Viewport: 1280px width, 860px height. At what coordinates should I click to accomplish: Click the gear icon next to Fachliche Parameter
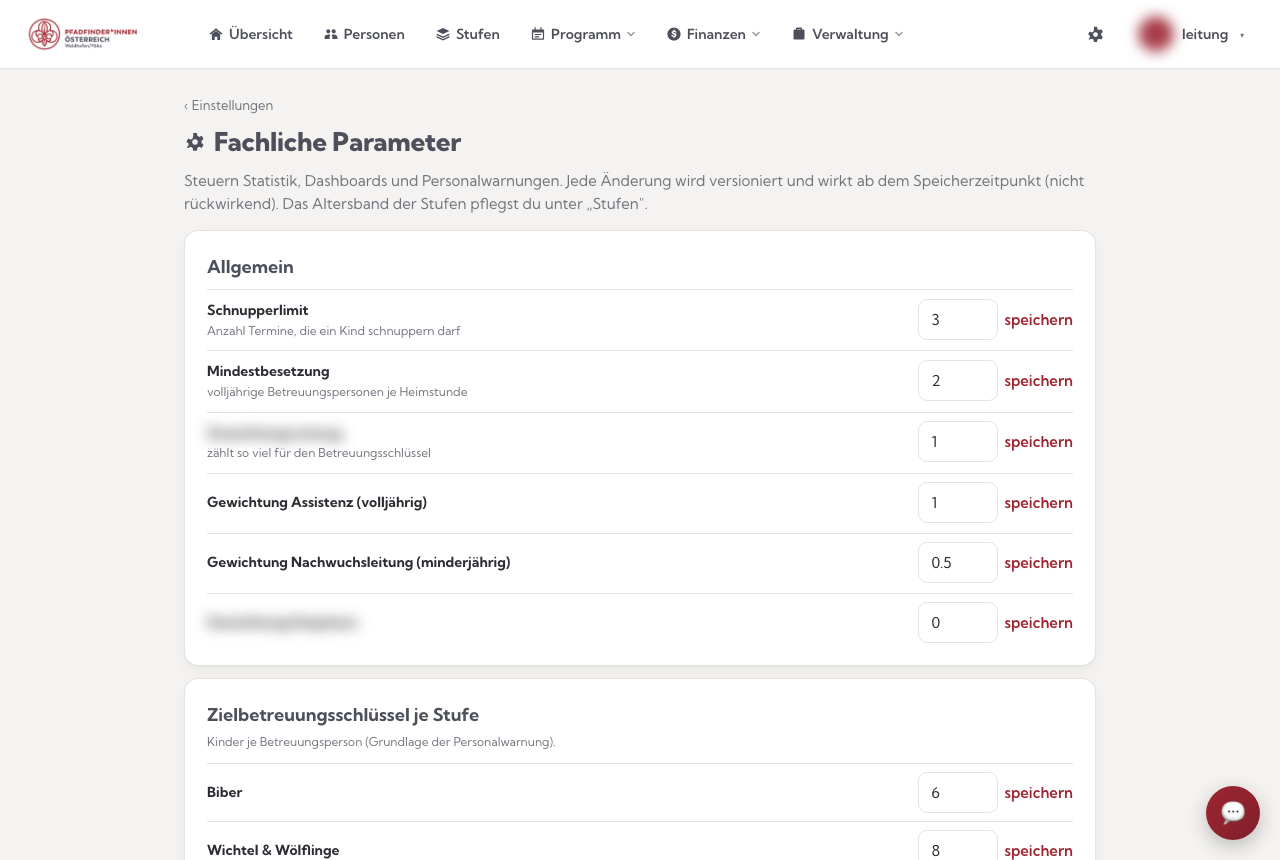pos(195,142)
